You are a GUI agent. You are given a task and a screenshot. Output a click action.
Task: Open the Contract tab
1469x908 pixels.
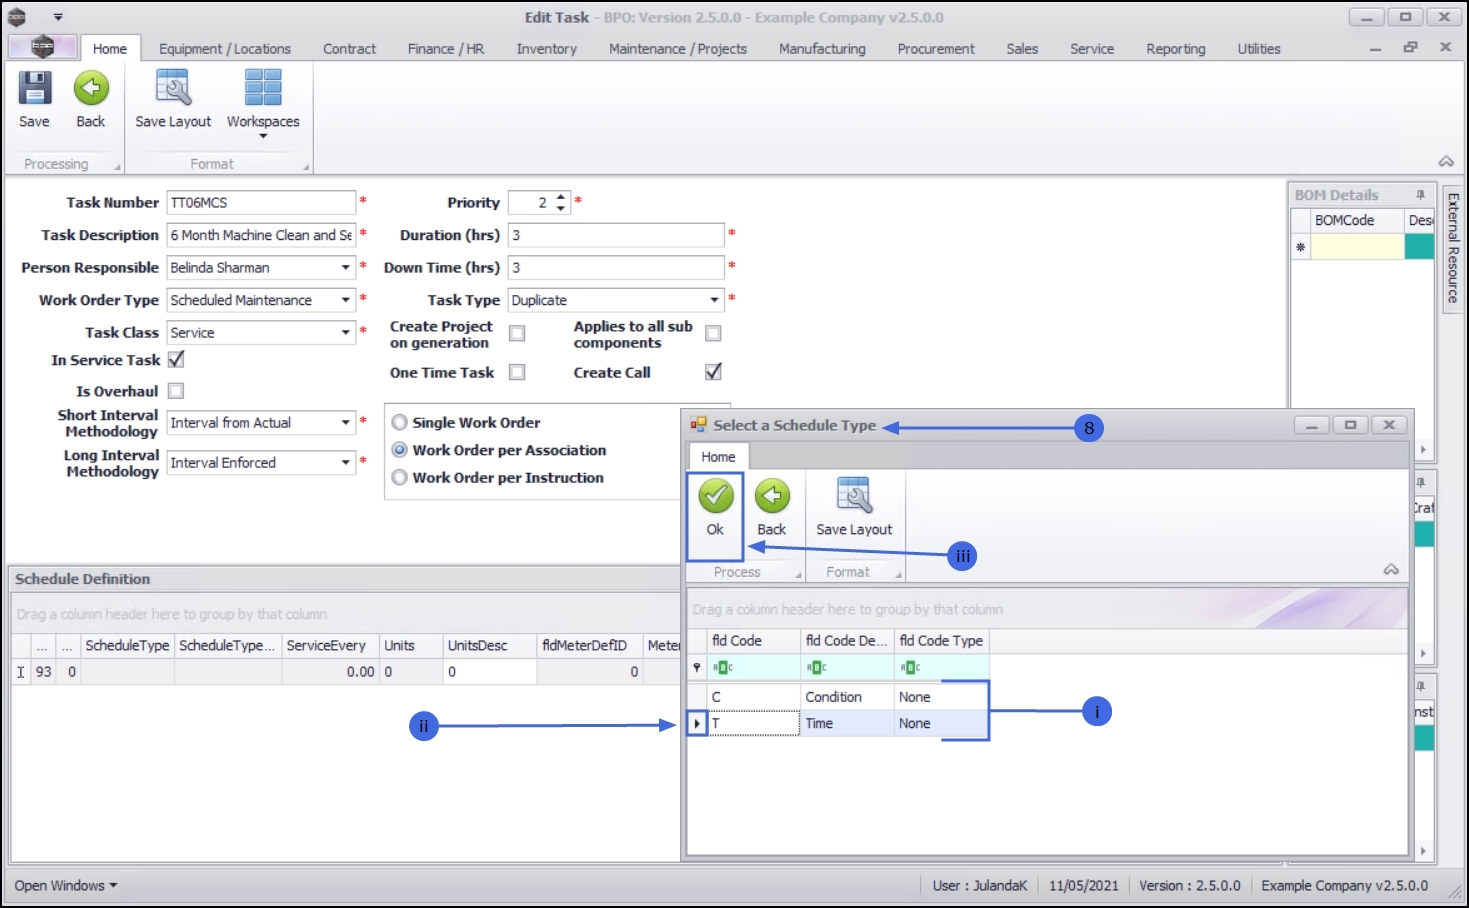coord(349,49)
